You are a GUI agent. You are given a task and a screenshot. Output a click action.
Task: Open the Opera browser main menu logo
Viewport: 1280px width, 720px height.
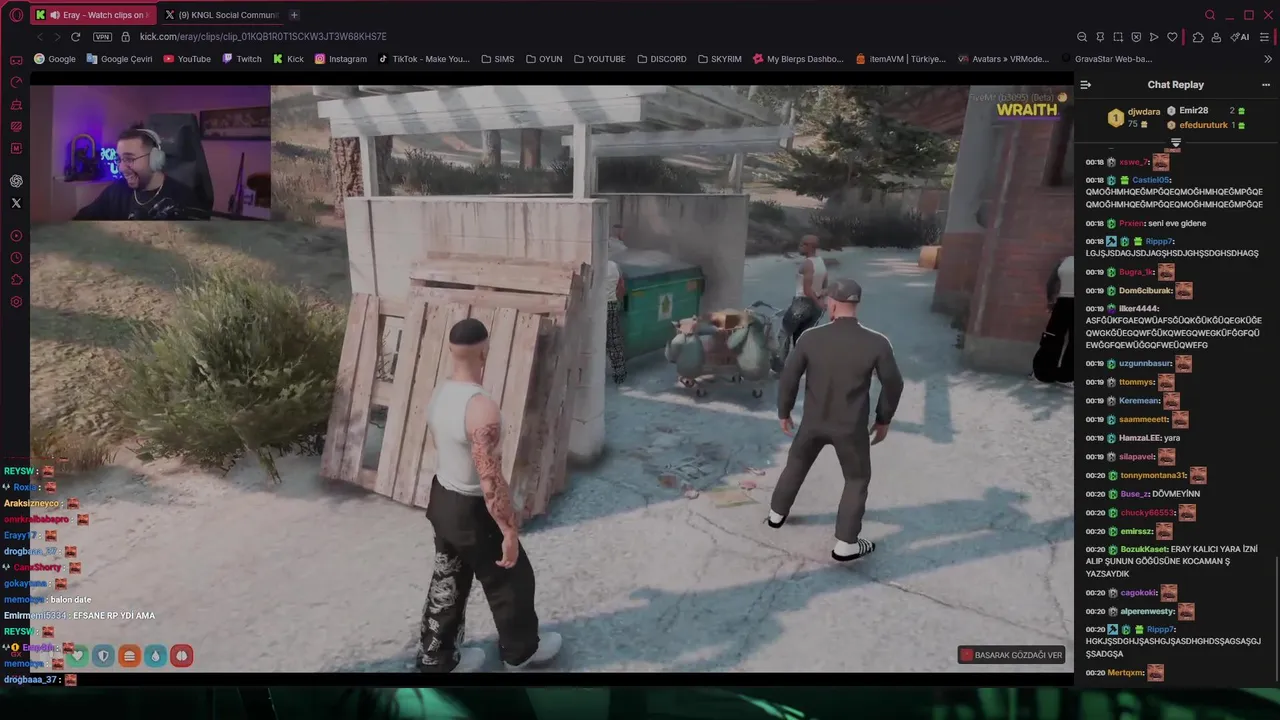tap(16, 15)
